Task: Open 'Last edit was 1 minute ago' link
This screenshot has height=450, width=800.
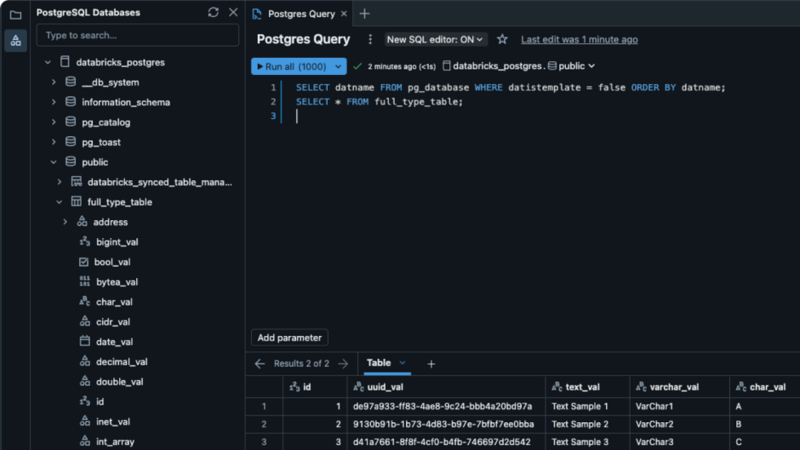Action: click(x=579, y=39)
